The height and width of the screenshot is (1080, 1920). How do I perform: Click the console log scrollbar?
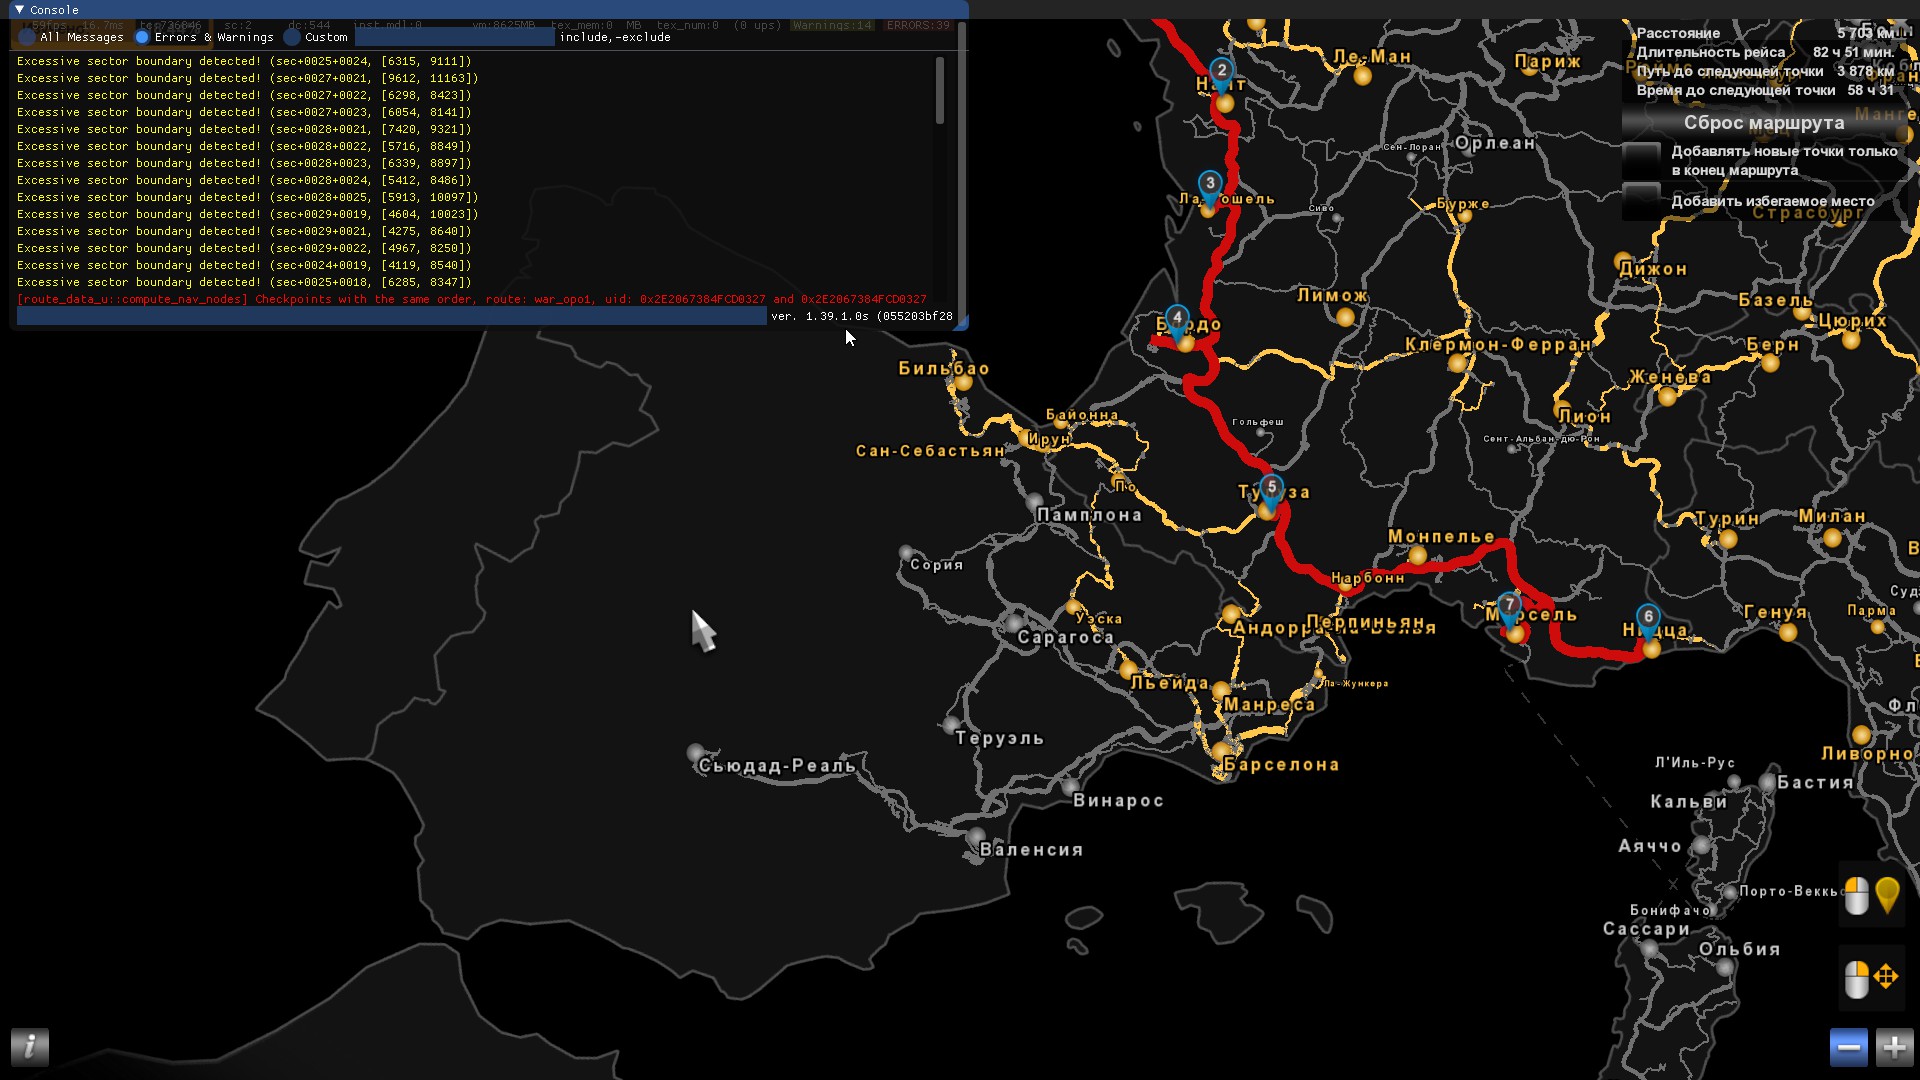[x=940, y=90]
